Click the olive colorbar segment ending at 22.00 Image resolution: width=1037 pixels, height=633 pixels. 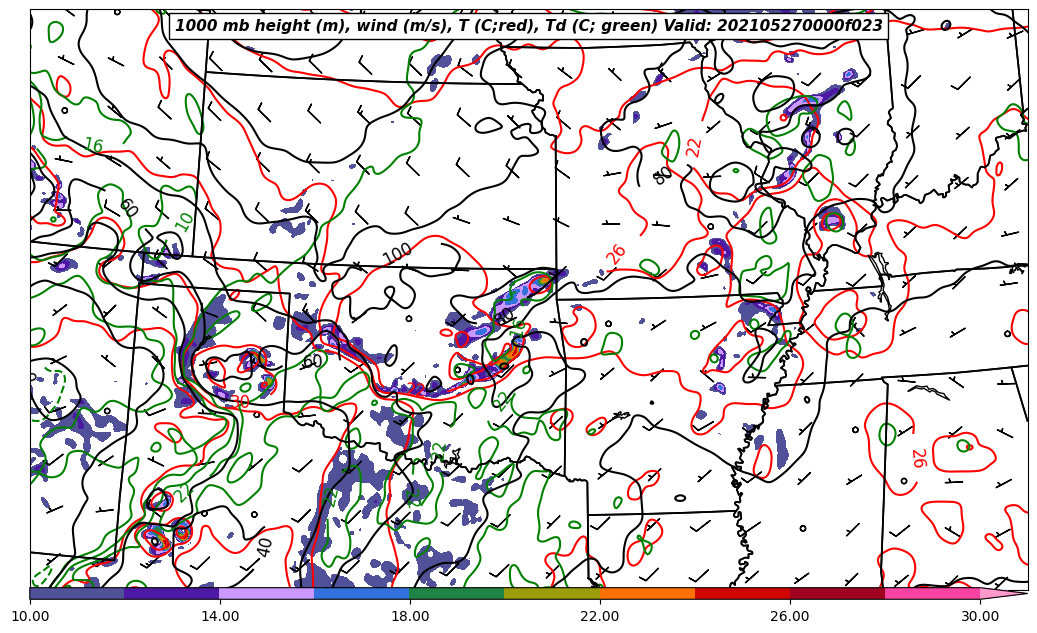[552, 593]
